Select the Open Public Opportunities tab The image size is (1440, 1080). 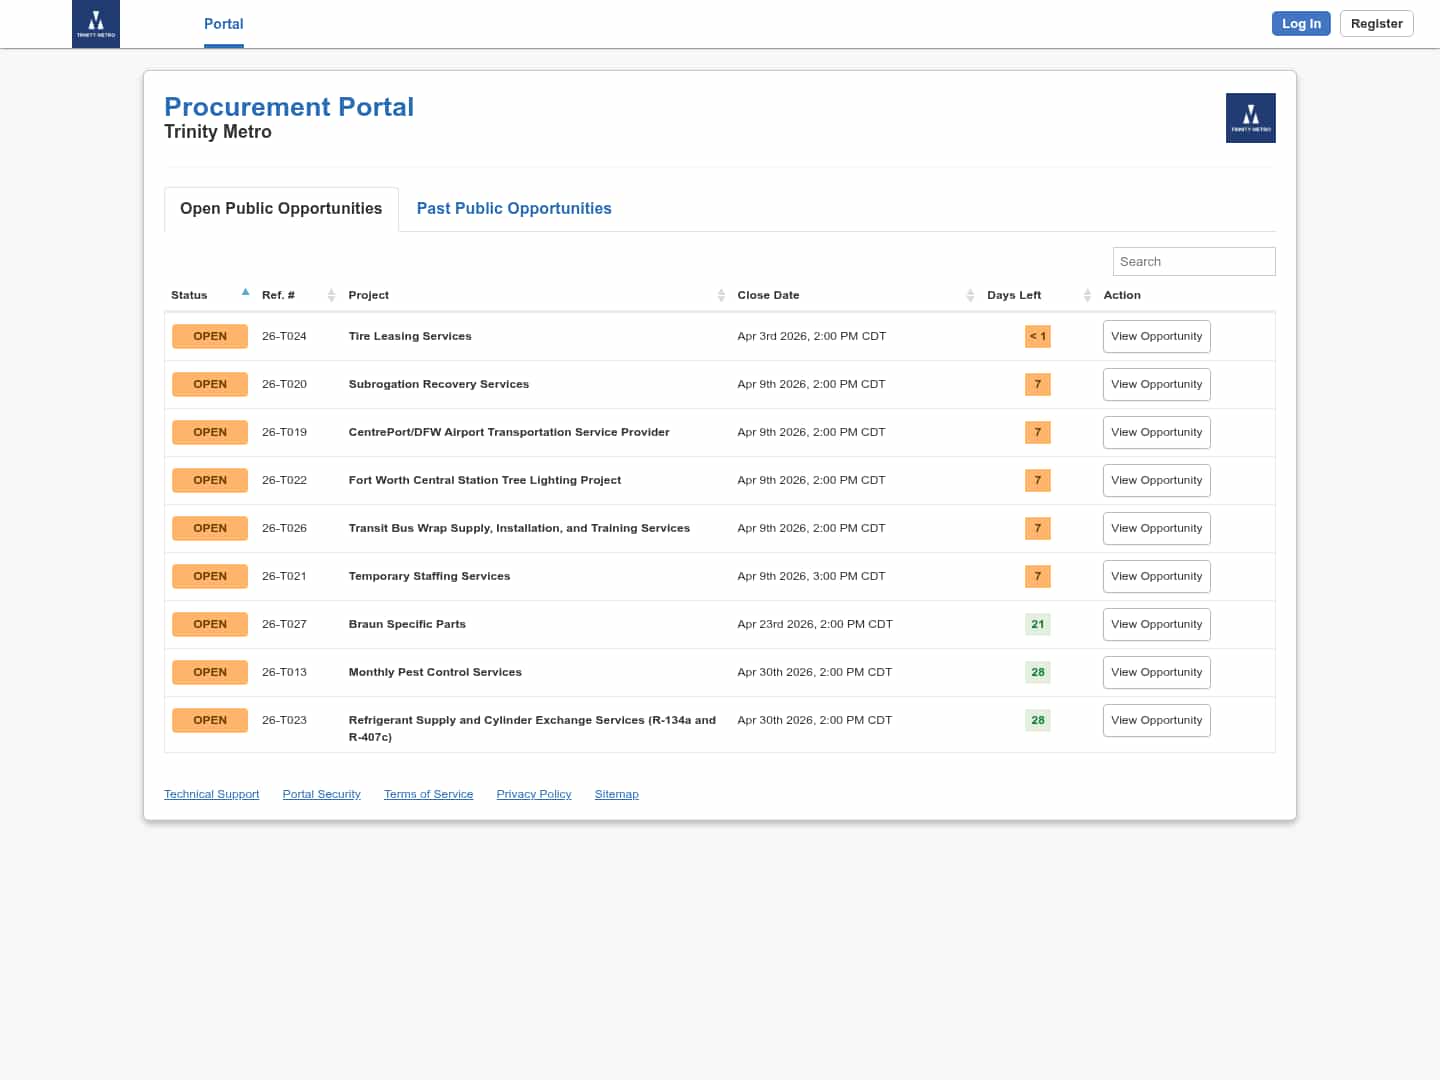pos(281,209)
